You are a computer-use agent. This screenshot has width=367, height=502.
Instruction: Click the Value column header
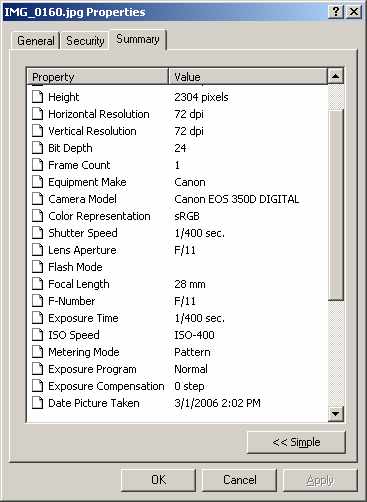tap(248, 77)
